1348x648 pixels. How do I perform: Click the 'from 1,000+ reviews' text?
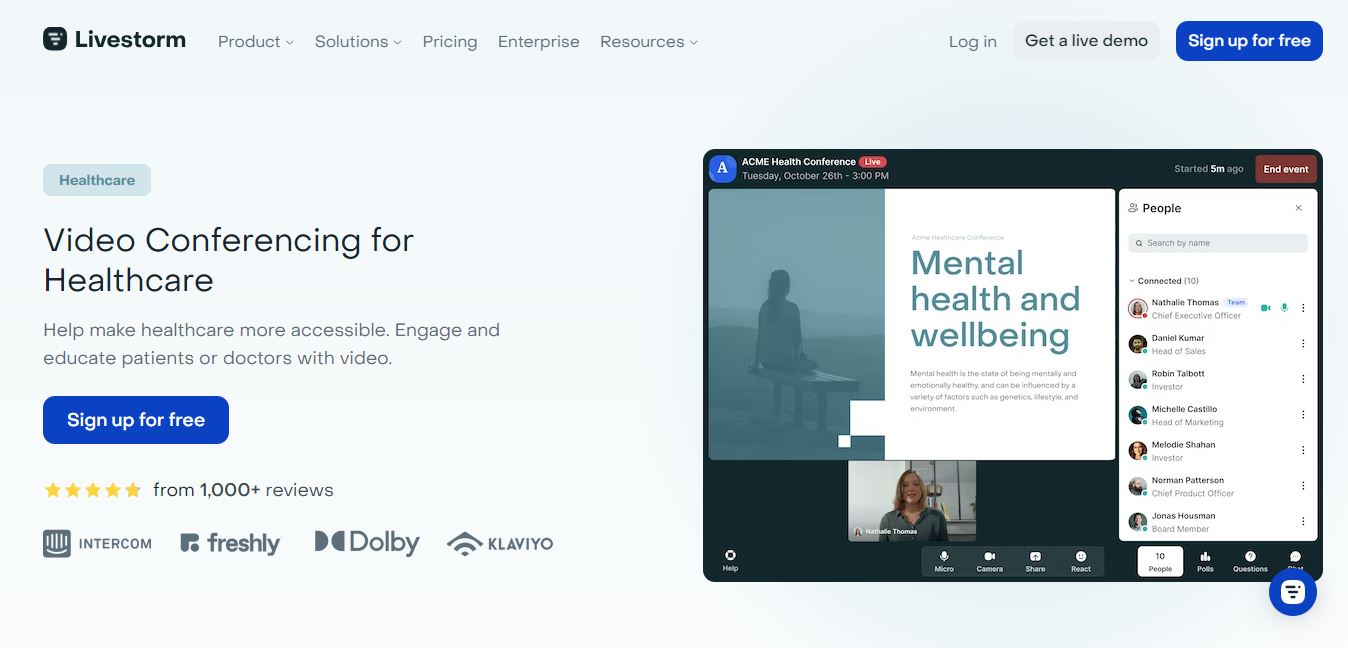pos(243,490)
